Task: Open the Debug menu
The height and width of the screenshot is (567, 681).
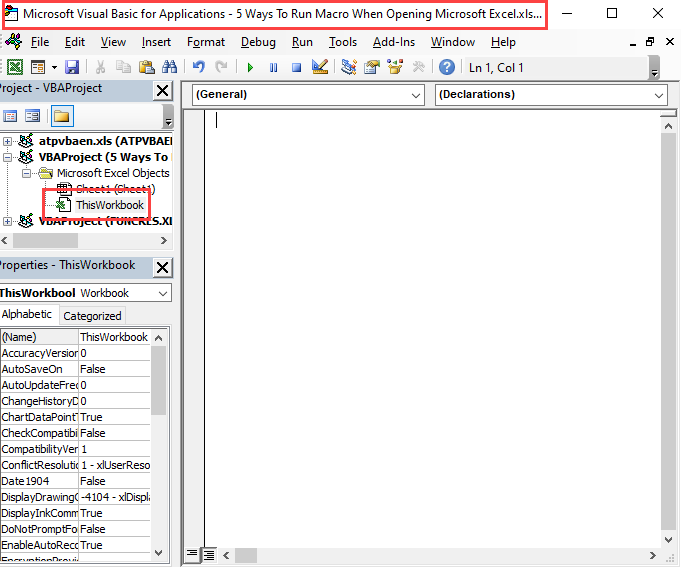Action: tap(258, 42)
